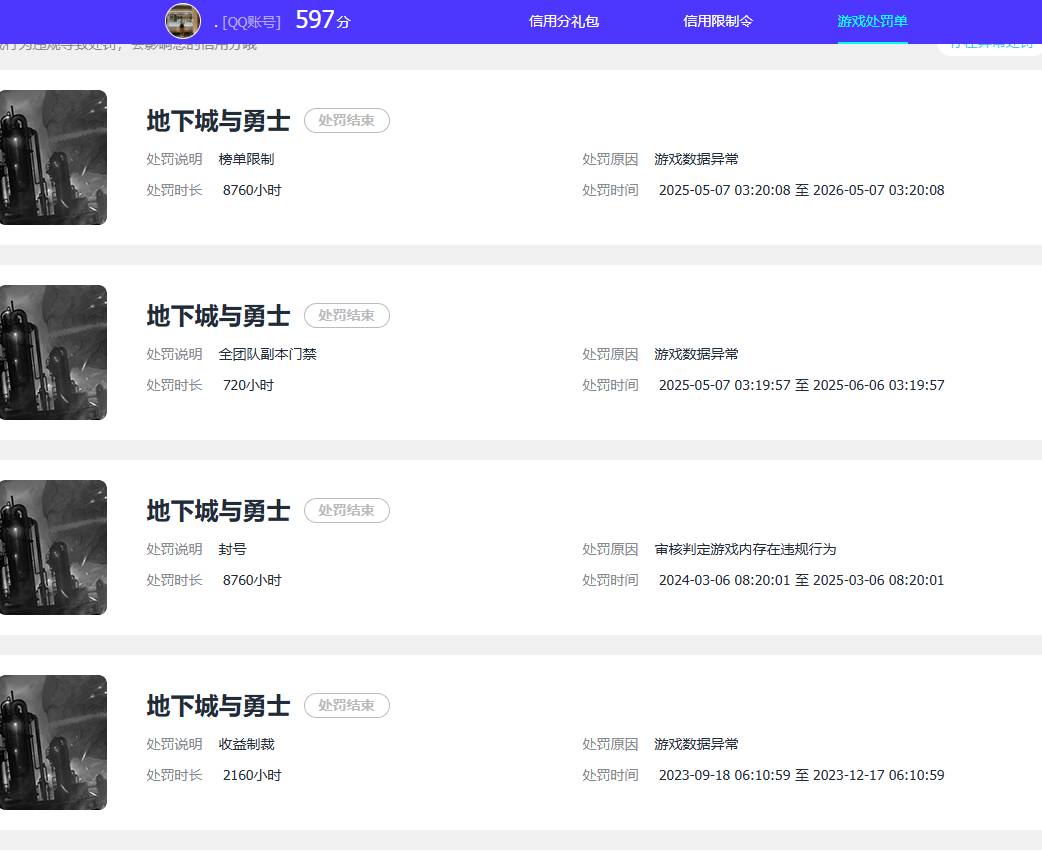Select the 封号 penalty description
The width and height of the screenshot is (1042, 852).
click(233, 550)
